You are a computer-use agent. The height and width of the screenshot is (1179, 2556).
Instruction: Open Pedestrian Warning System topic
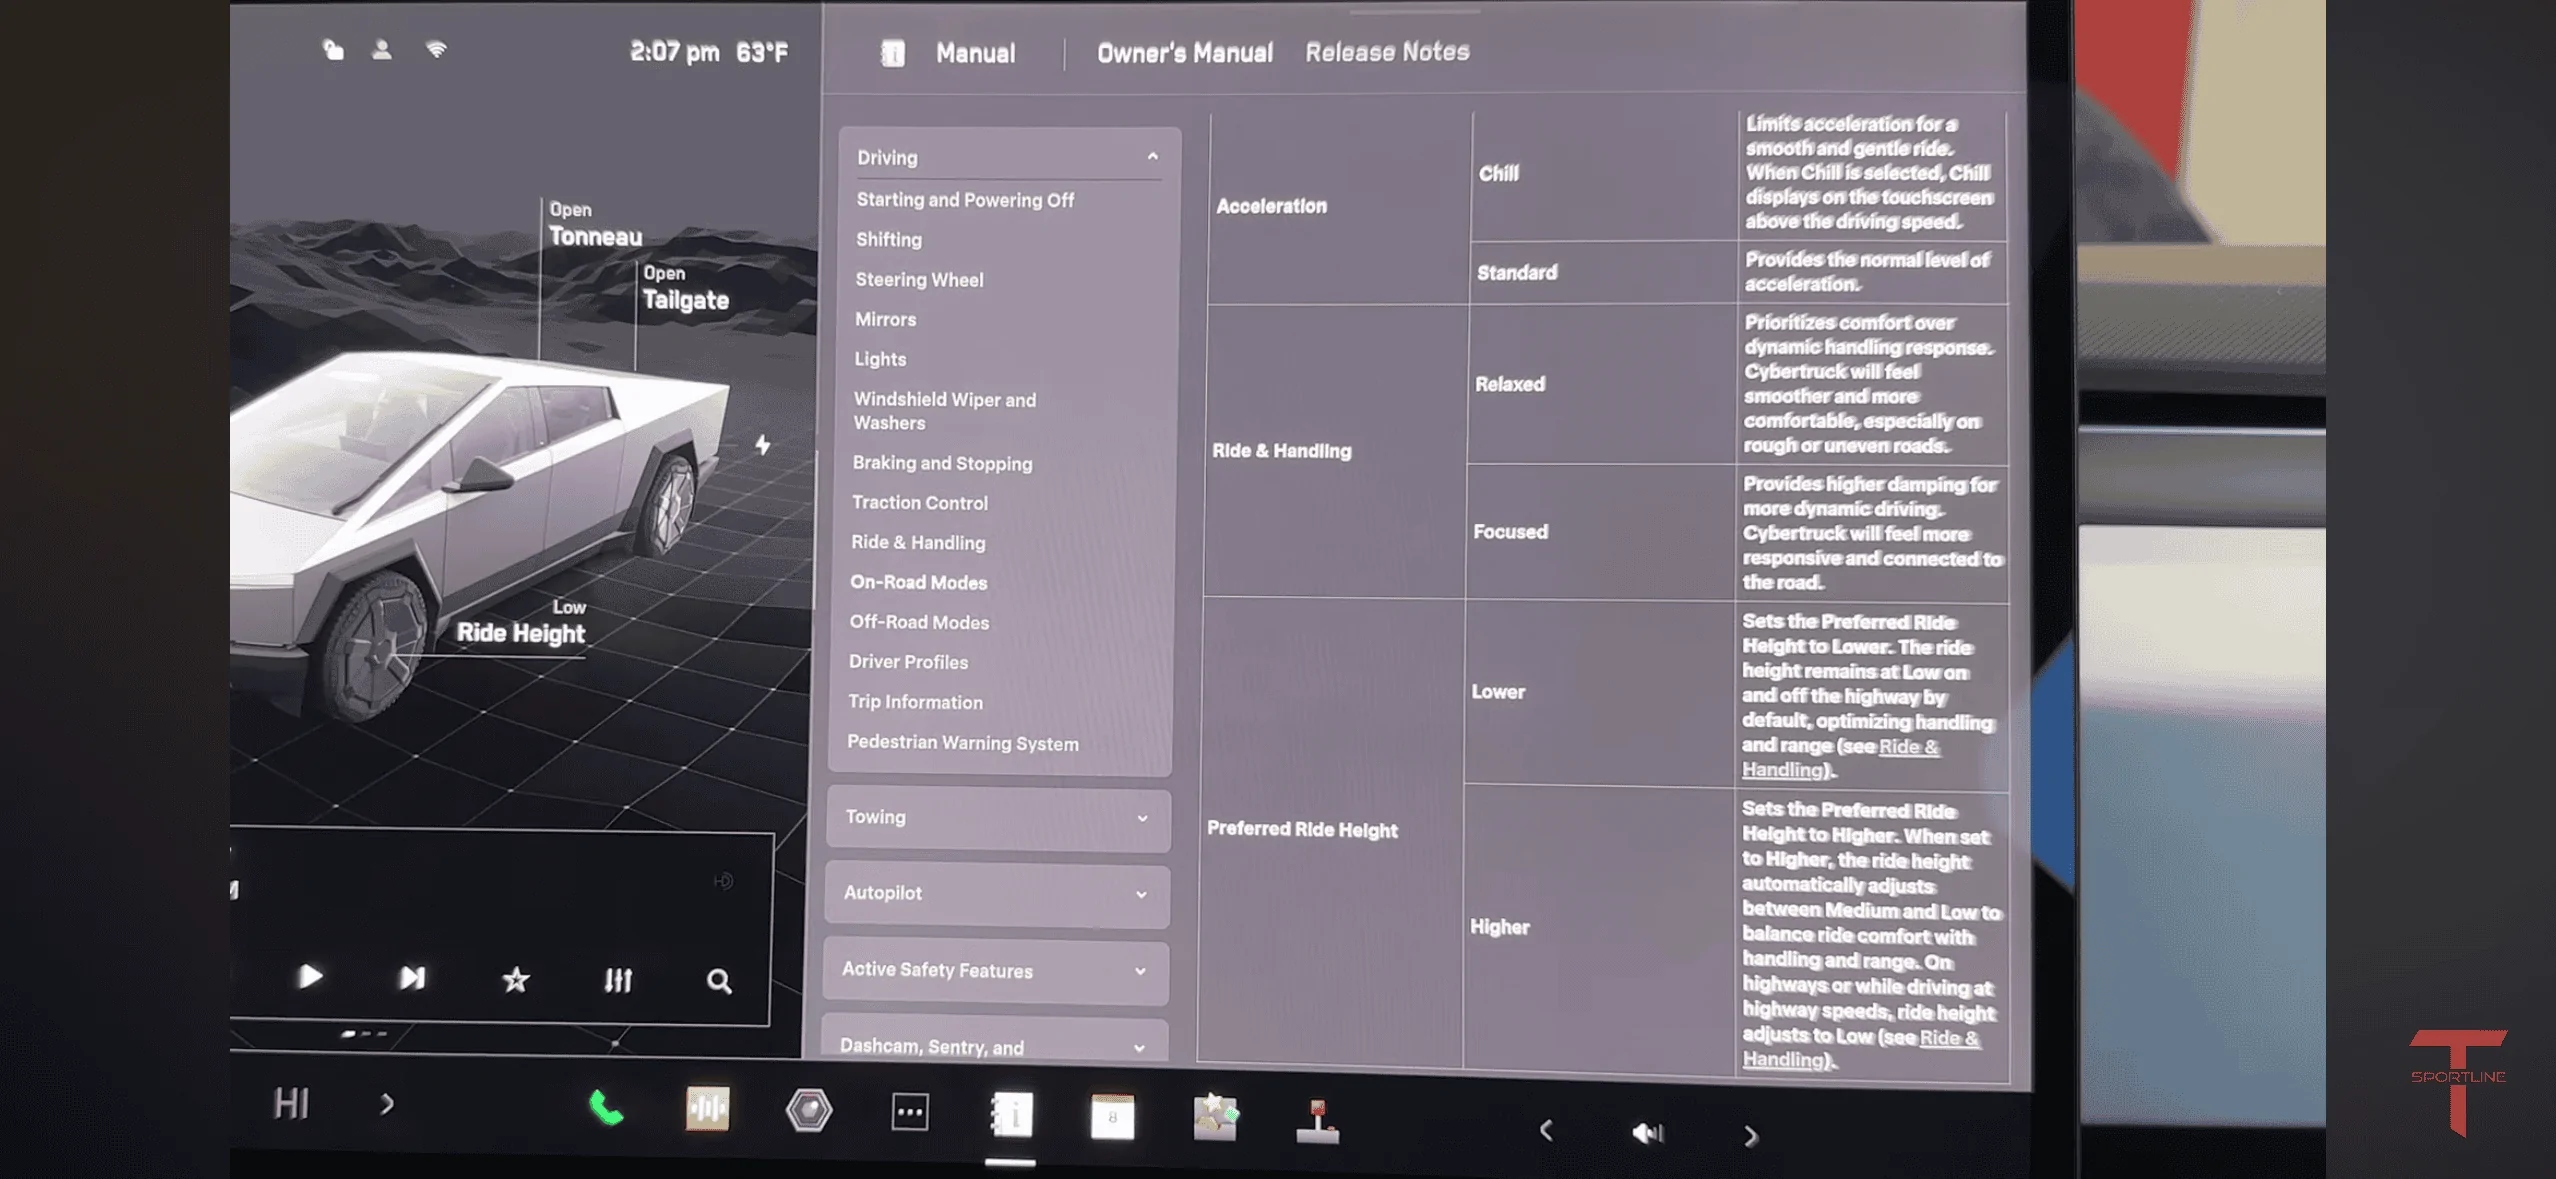[x=963, y=743]
